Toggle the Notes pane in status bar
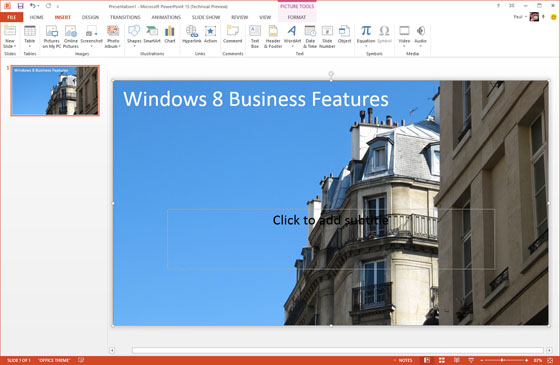 403,360
